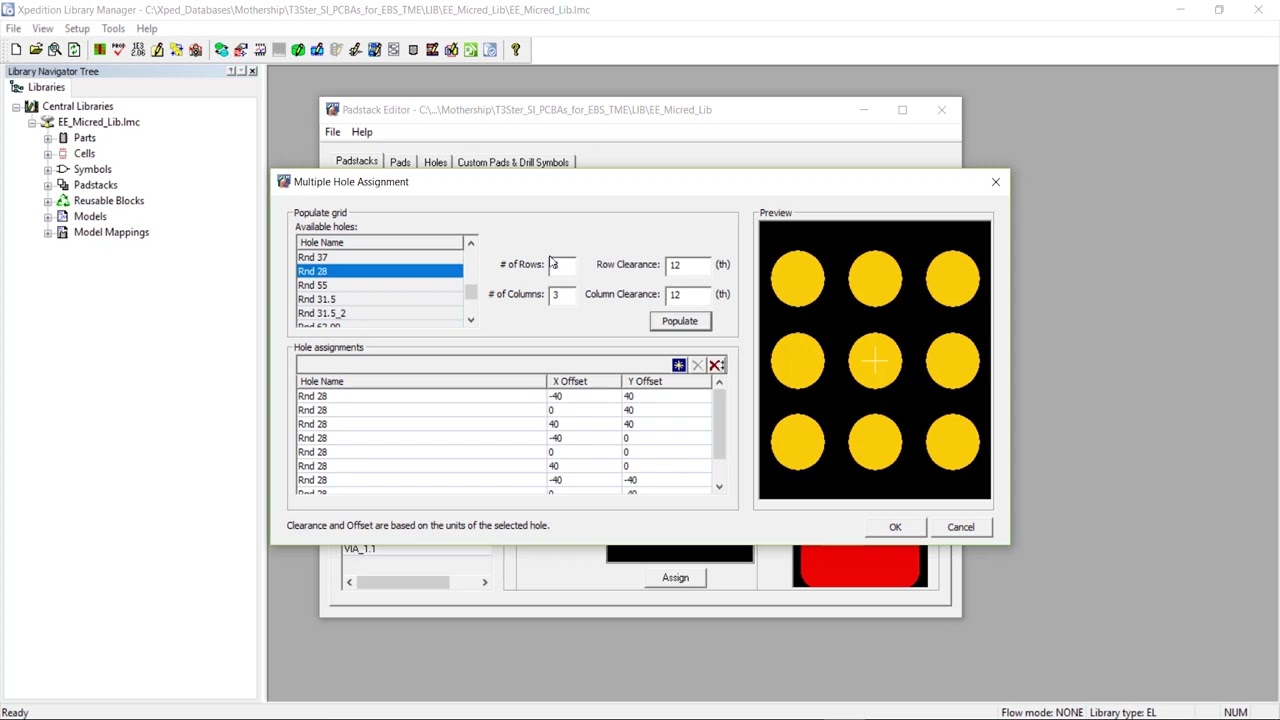
Task: Click the magnifier search icon in toolbar
Action: 55,50
